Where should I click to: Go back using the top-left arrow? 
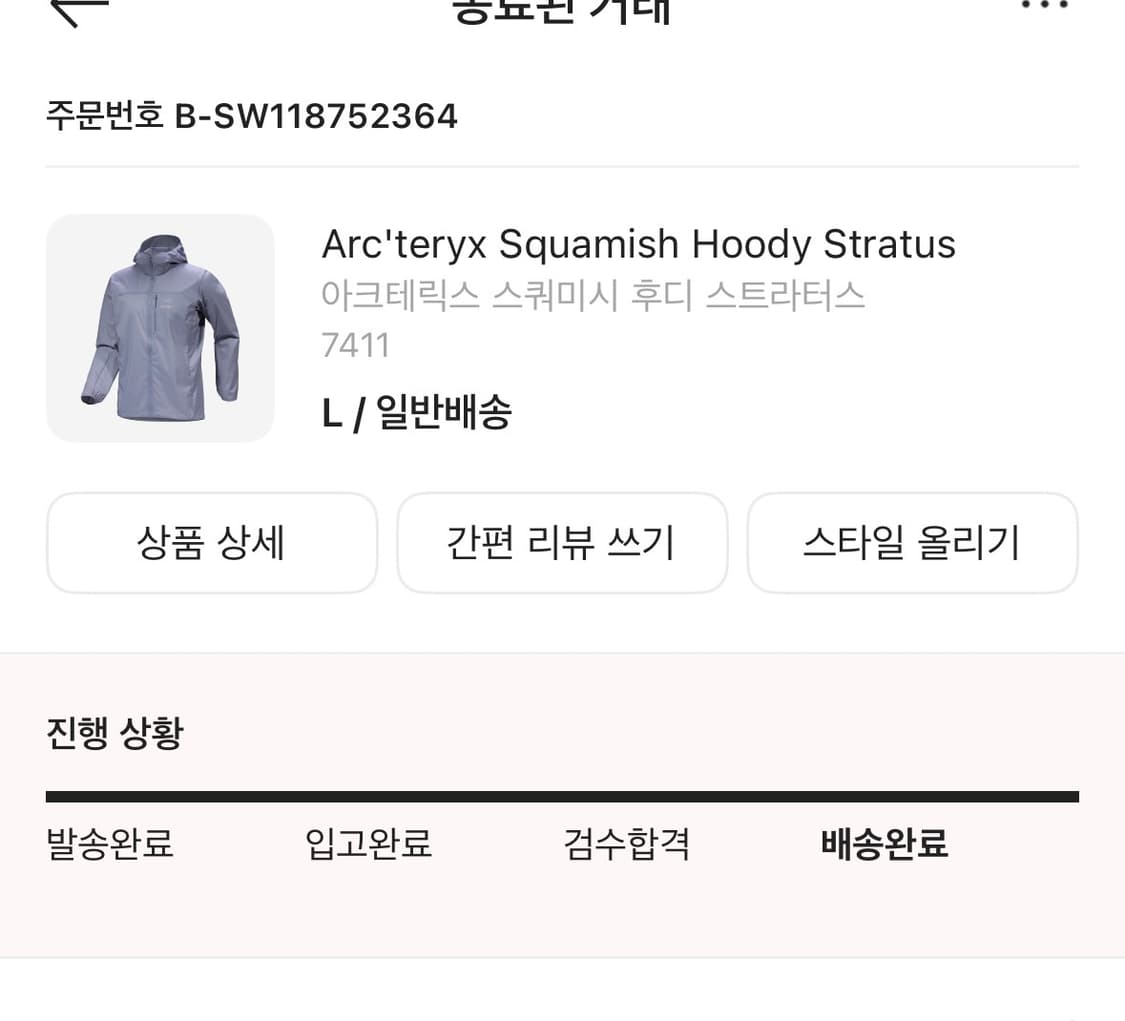coord(78,10)
